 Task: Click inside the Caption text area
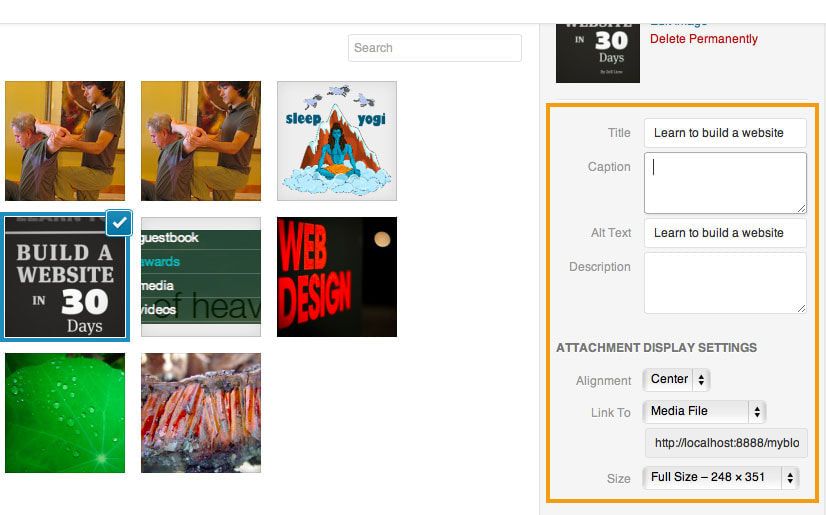(x=724, y=182)
